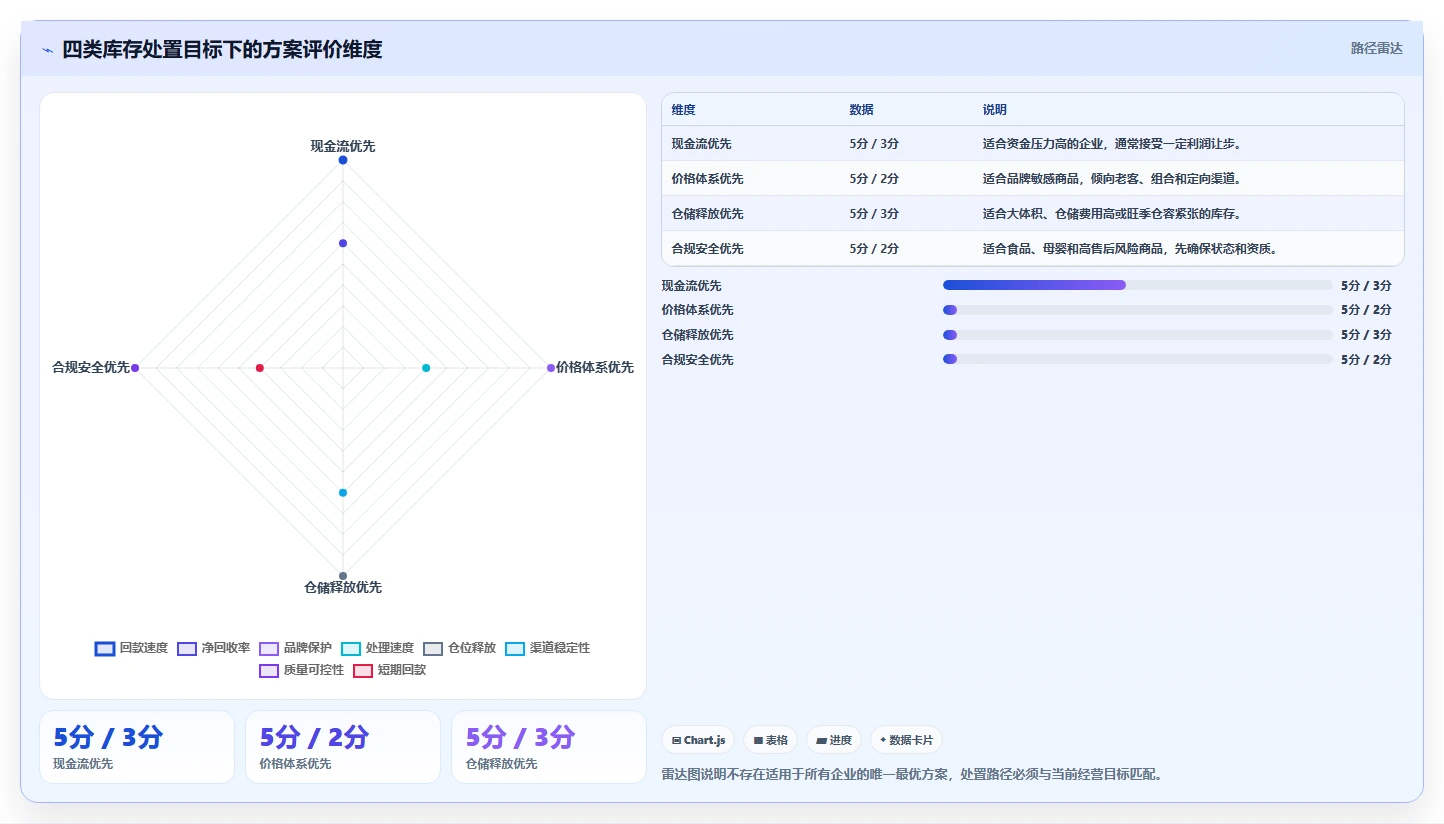Viewport: 1444px width, 824px height.
Task: Toggle the 品牌保护 legend item
Action: [296, 648]
